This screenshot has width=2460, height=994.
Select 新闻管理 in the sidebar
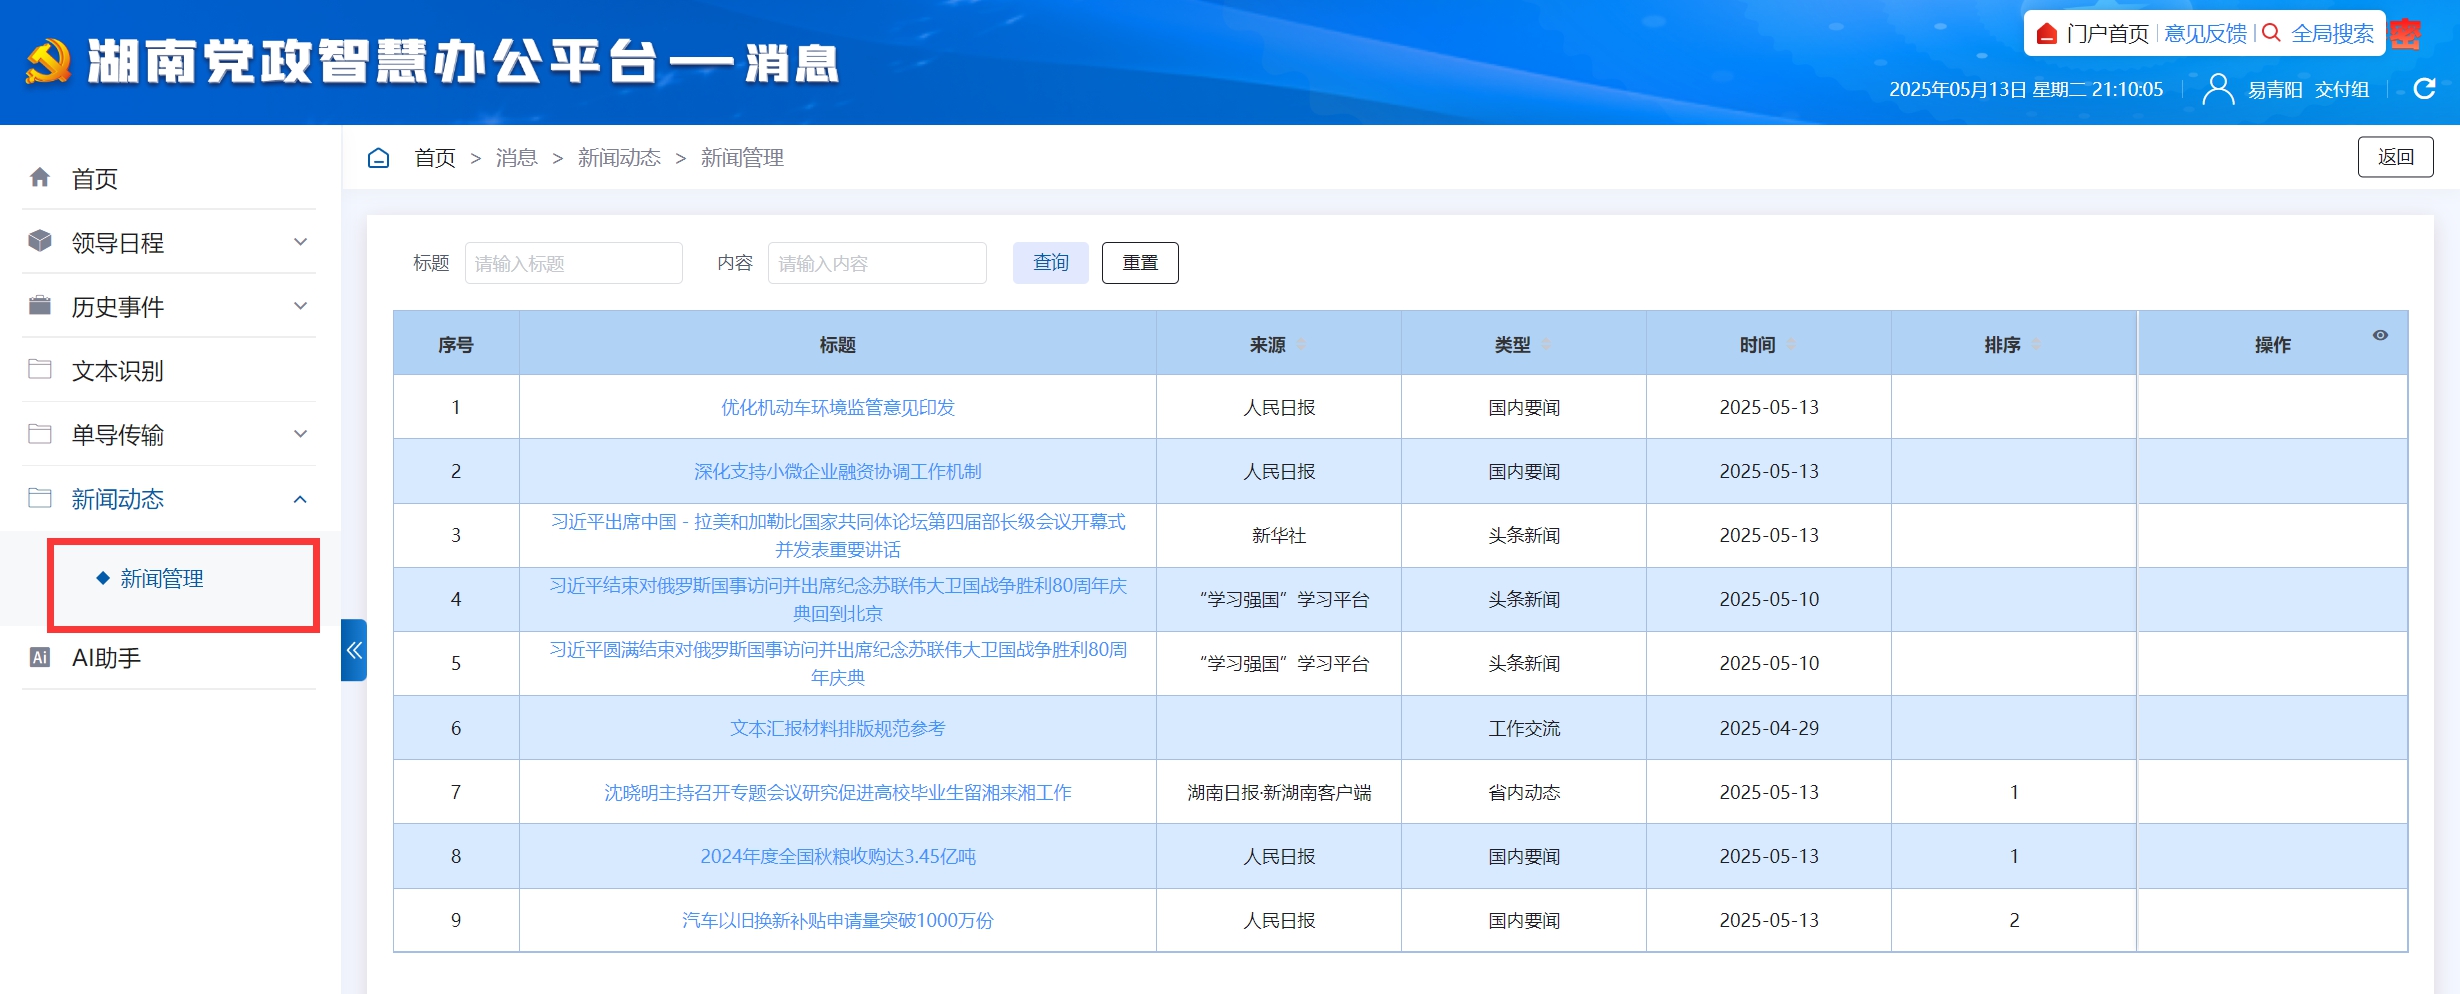click(x=162, y=578)
